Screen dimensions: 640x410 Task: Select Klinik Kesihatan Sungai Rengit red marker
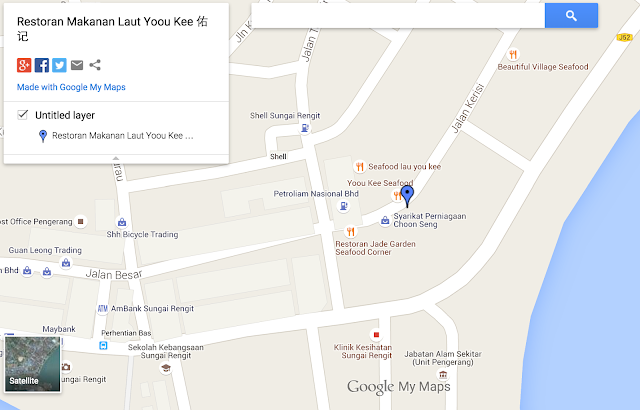click(376, 335)
